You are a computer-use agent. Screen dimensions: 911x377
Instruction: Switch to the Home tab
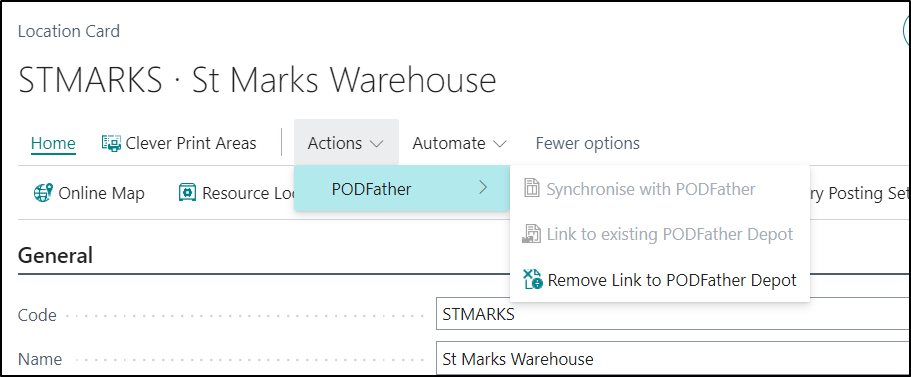tap(53, 143)
